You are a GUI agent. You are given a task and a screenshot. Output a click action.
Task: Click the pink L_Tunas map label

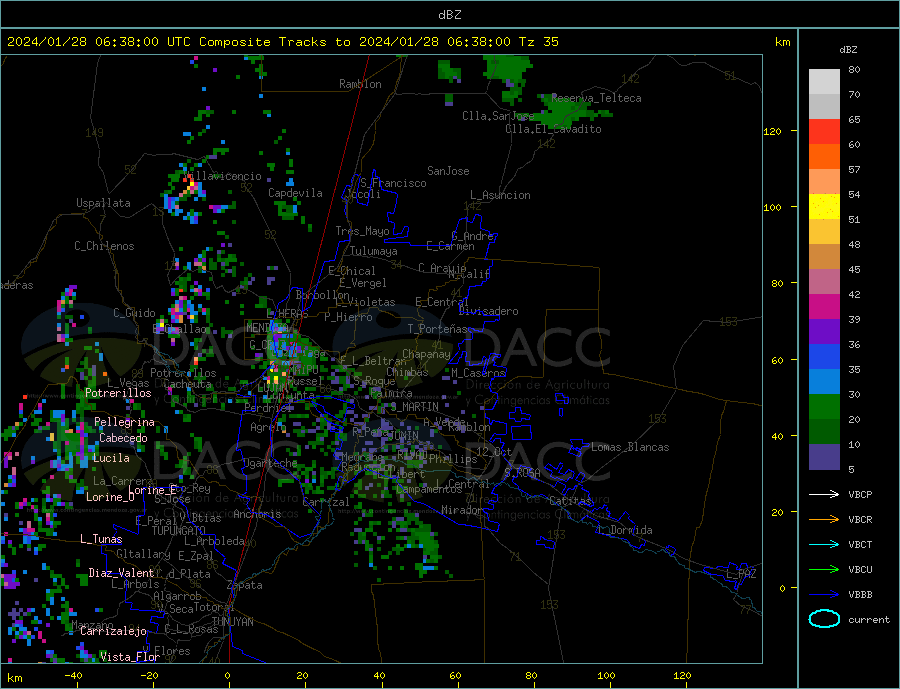point(101,539)
